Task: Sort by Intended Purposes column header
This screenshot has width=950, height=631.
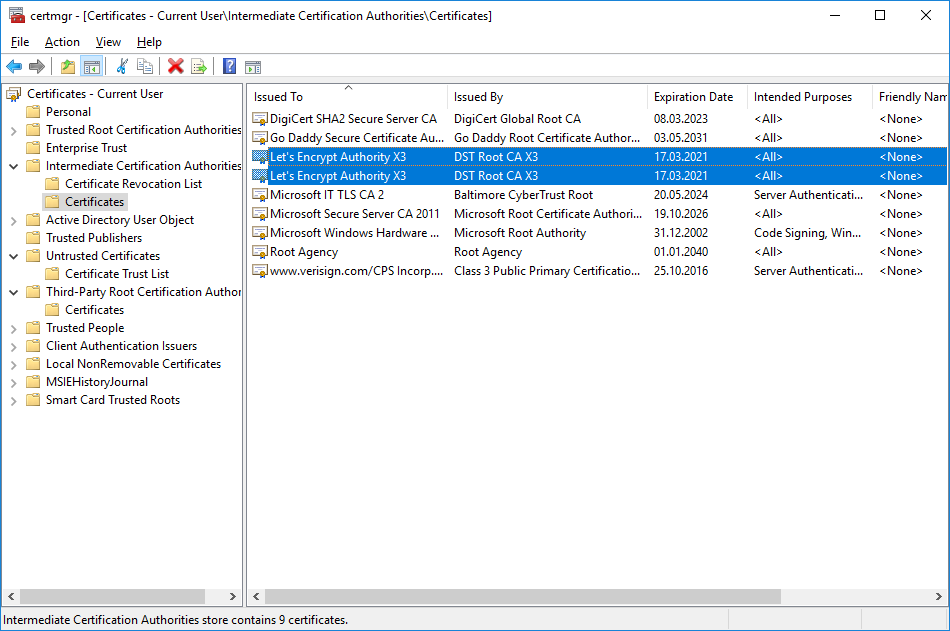Action: [x=810, y=97]
